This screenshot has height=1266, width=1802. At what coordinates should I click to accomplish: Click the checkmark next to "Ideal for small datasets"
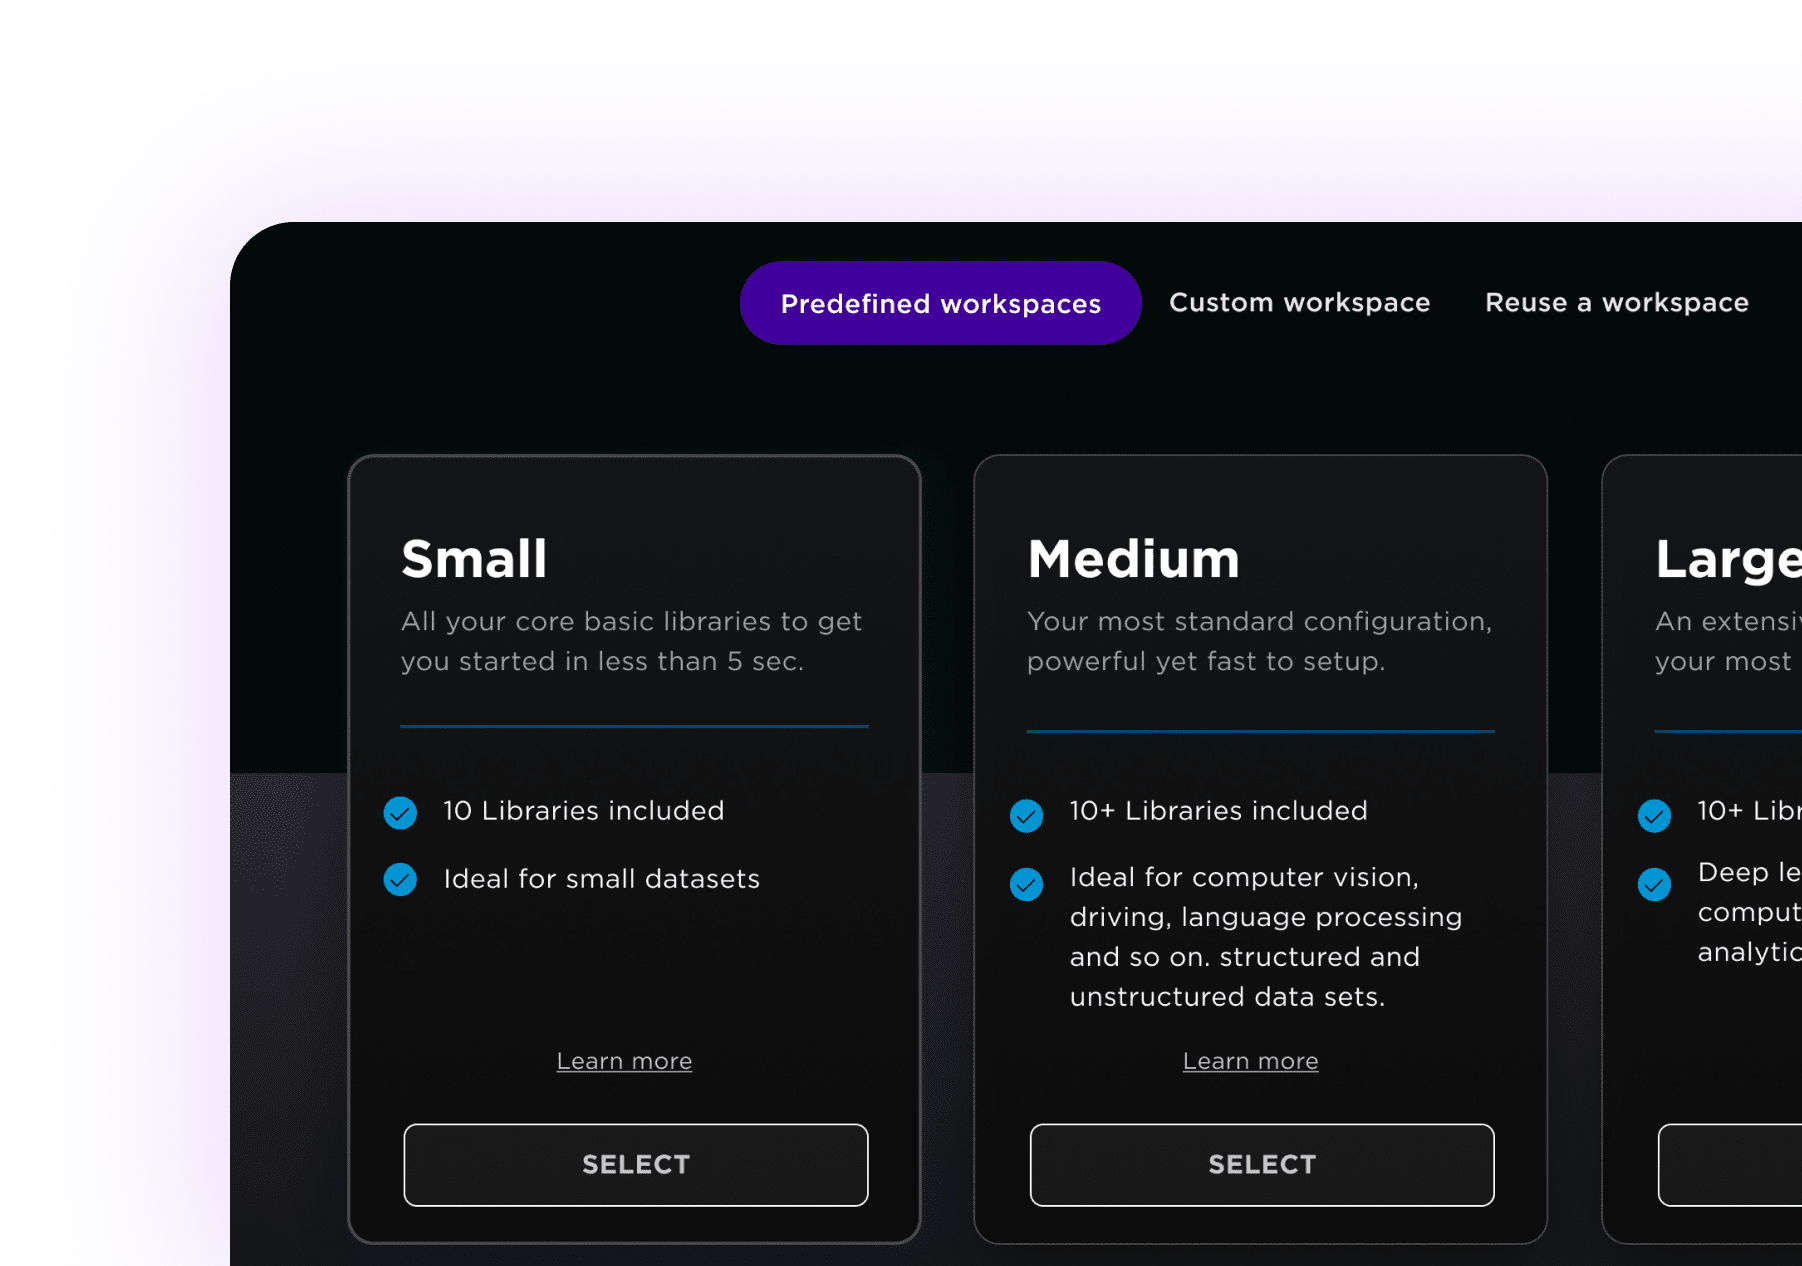pyautogui.click(x=400, y=880)
